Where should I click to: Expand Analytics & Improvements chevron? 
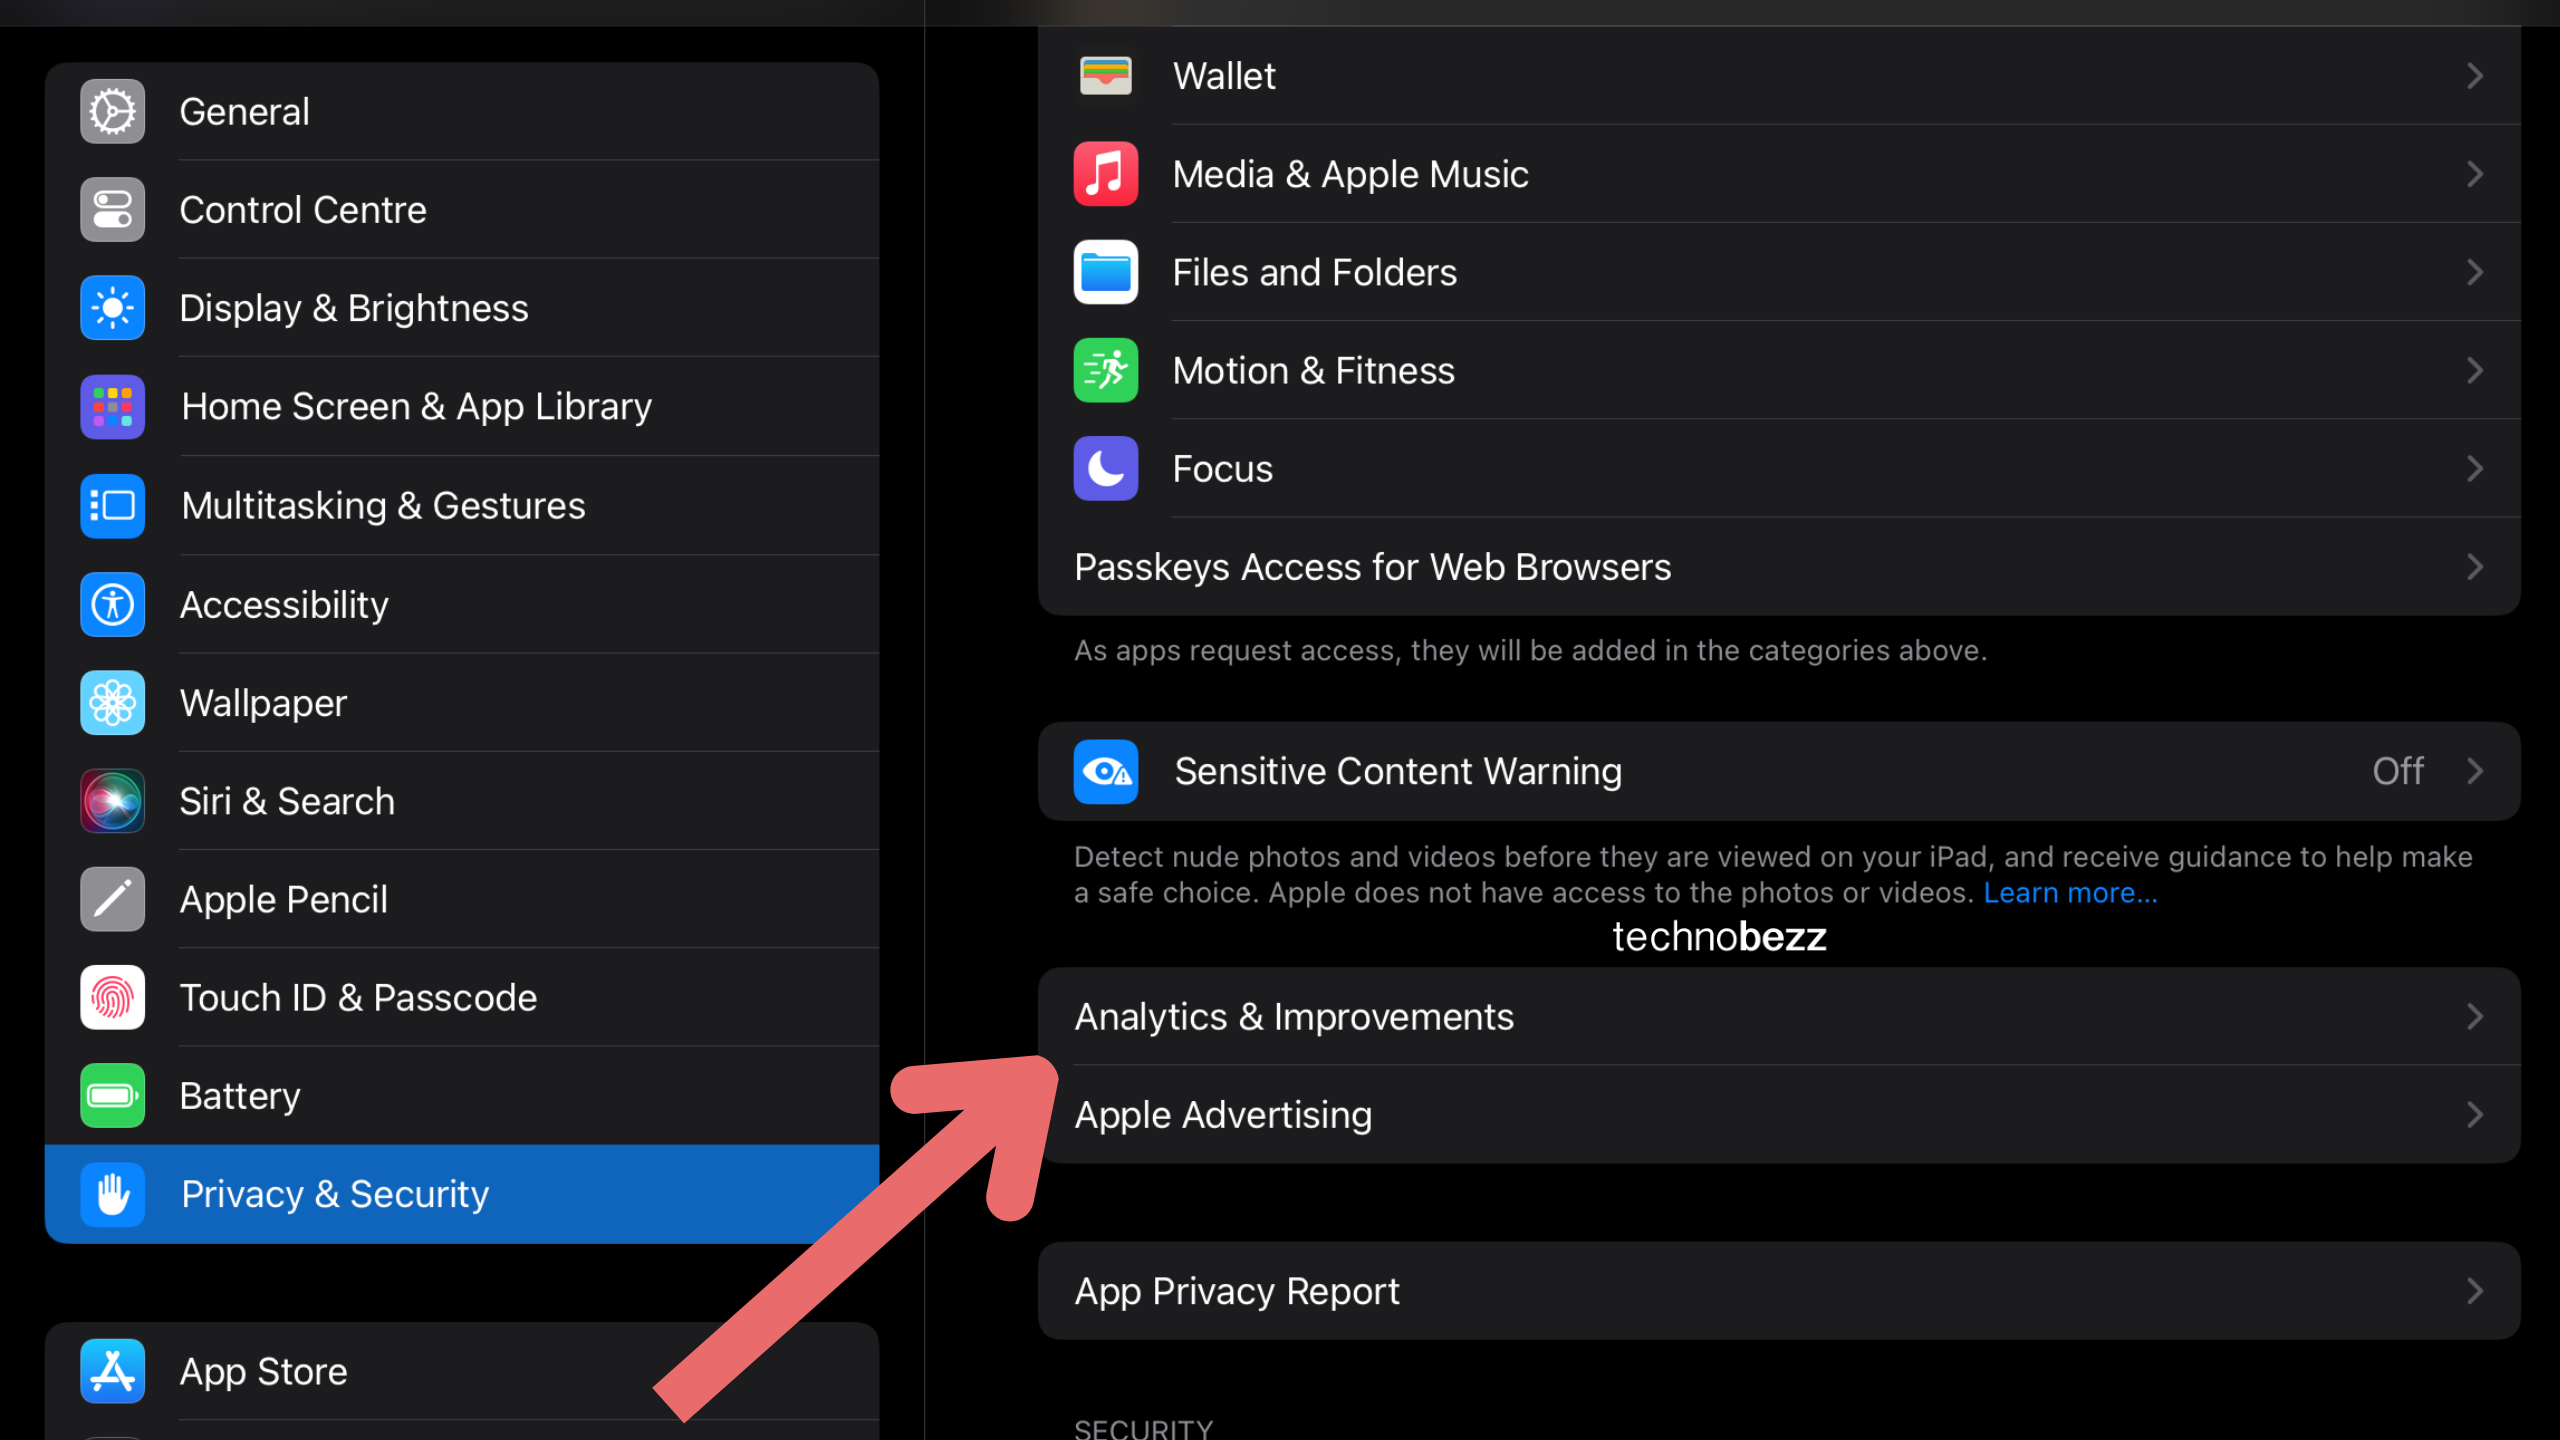tap(2475, 1016)
